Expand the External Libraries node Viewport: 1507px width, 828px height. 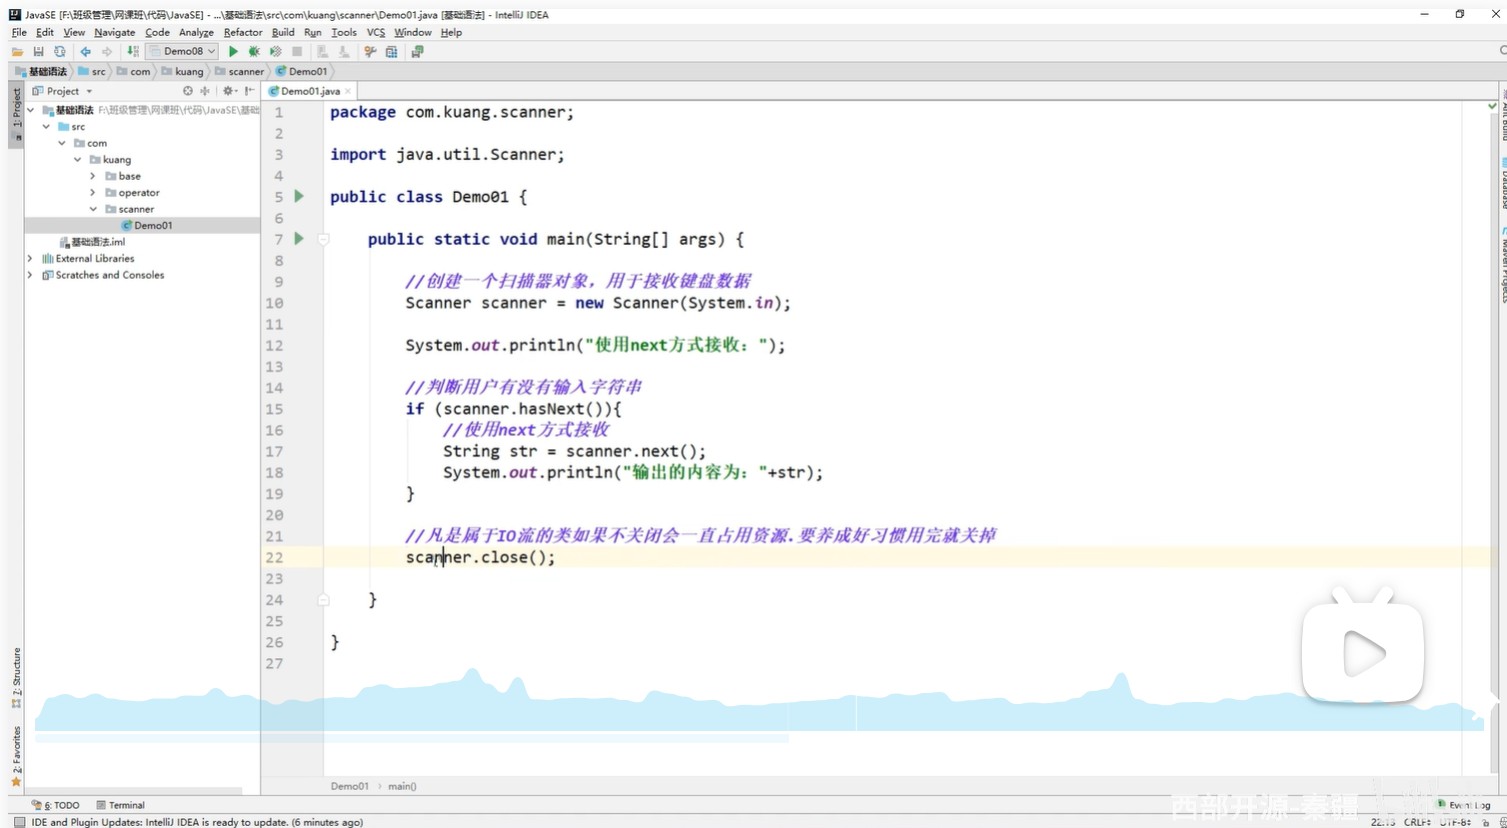[30, 258]
